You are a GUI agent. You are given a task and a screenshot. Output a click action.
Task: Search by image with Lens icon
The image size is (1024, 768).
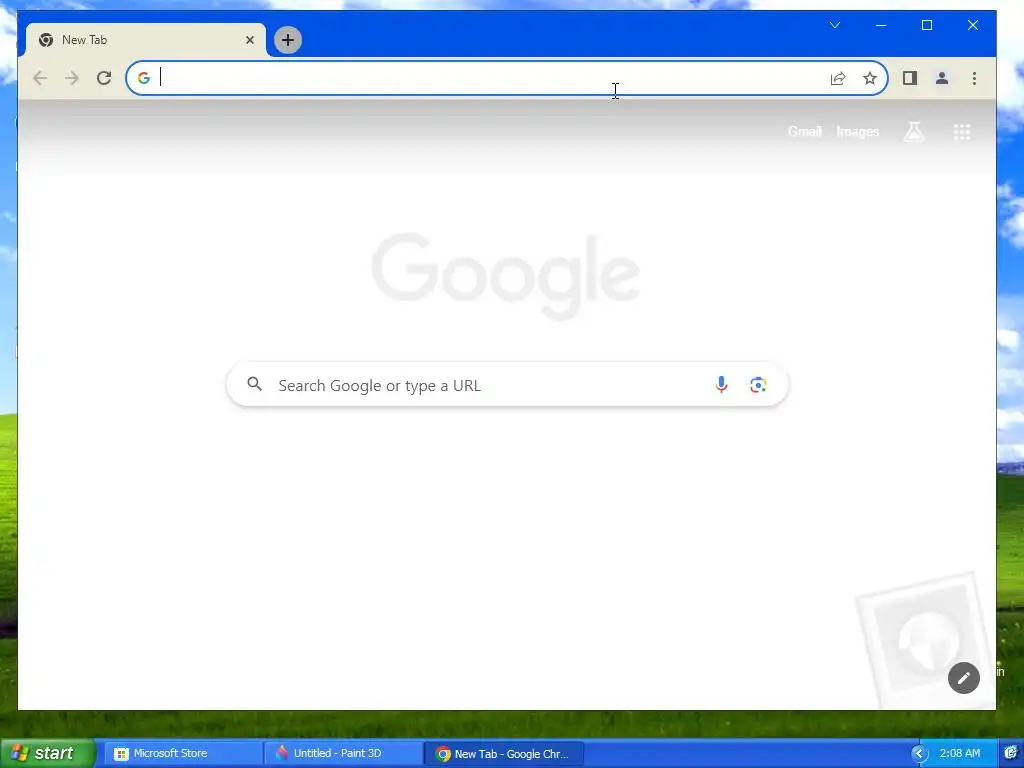pyautogui.click(x=758, y=385)
